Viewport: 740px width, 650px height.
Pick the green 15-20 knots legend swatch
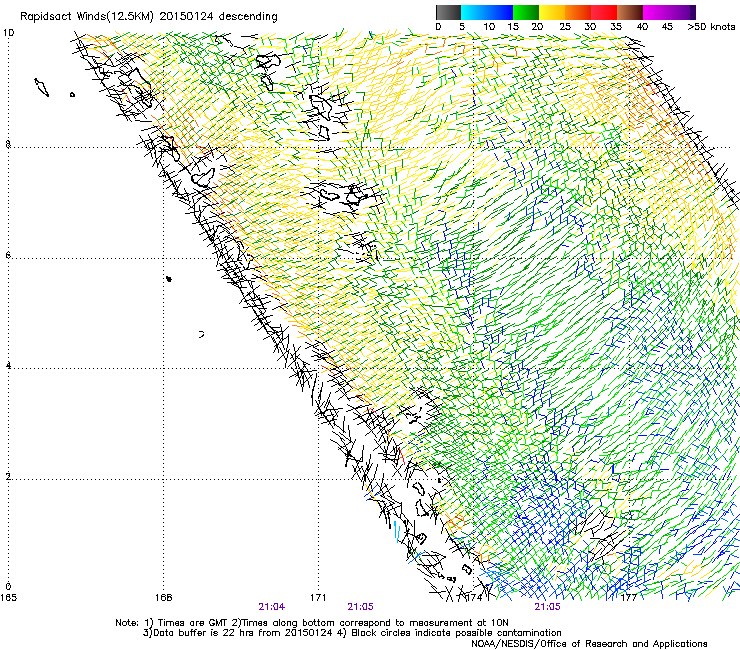click(526, 12)
